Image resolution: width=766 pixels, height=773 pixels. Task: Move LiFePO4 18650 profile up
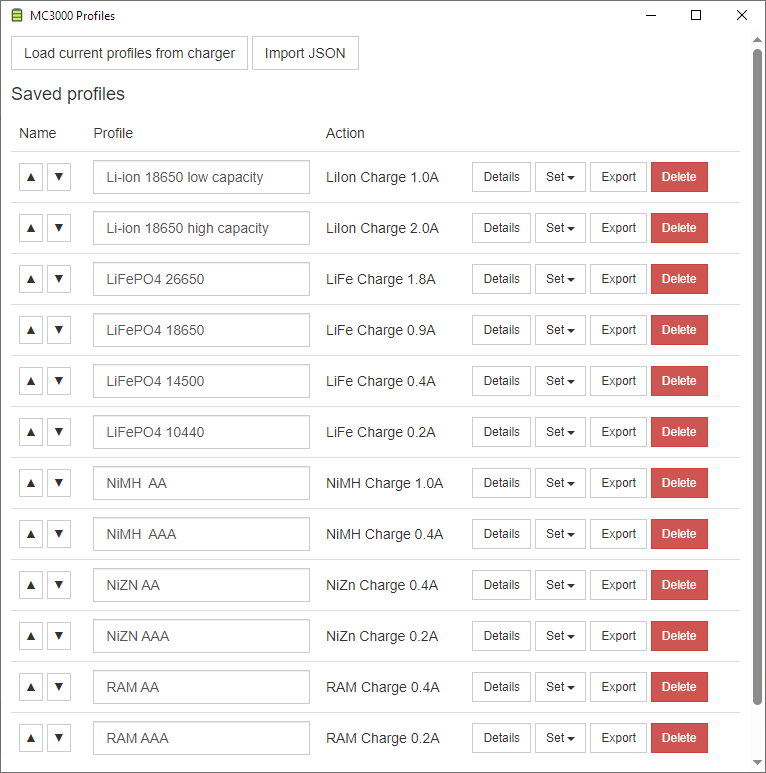[x=31, y=330]
